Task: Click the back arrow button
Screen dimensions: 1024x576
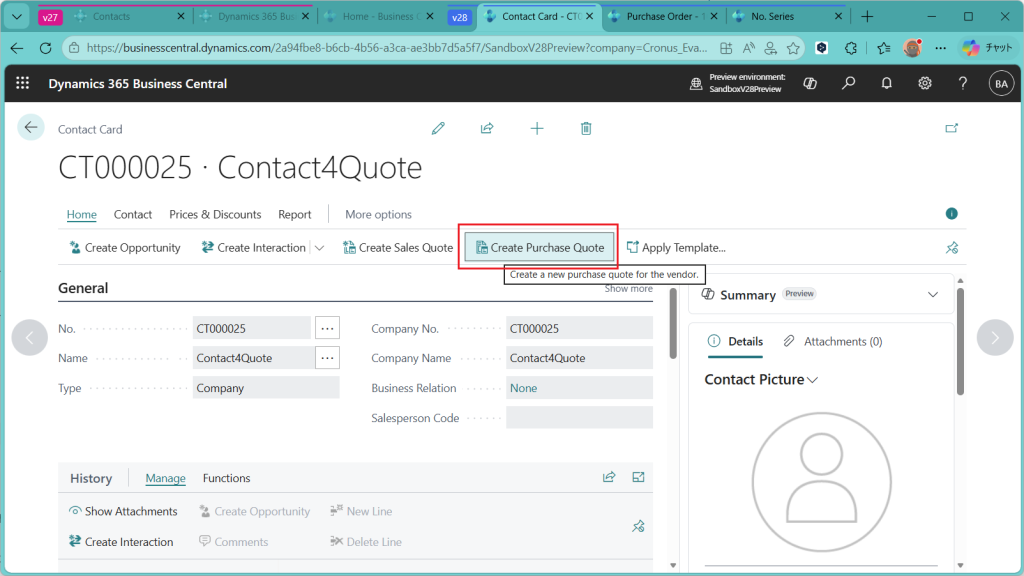Action: pyautogui.click(x=31, y=127)
